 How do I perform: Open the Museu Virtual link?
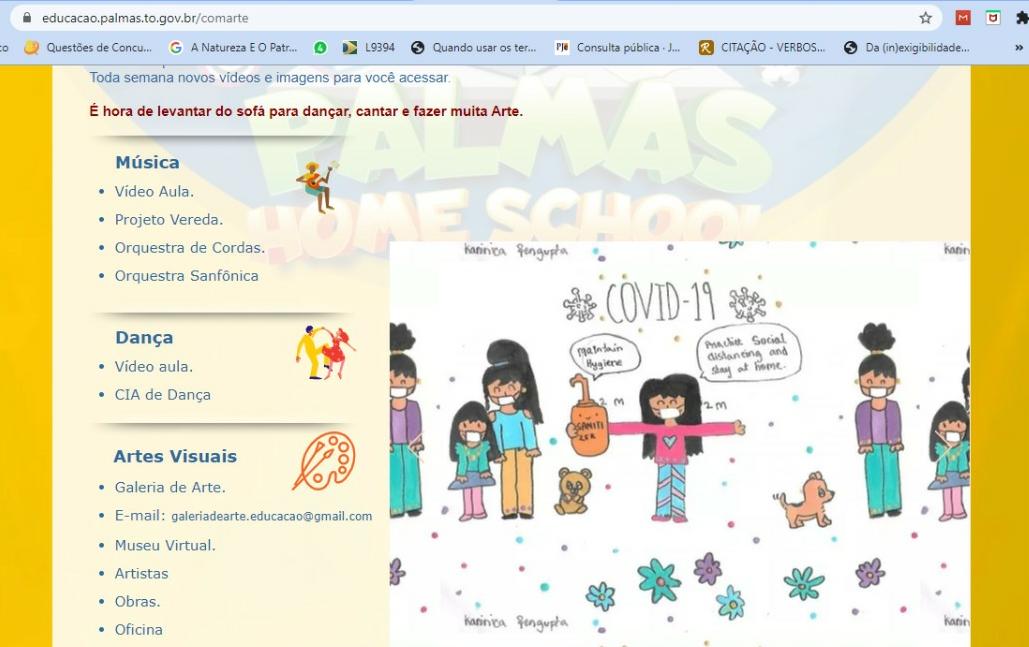[x=165, y=545]
